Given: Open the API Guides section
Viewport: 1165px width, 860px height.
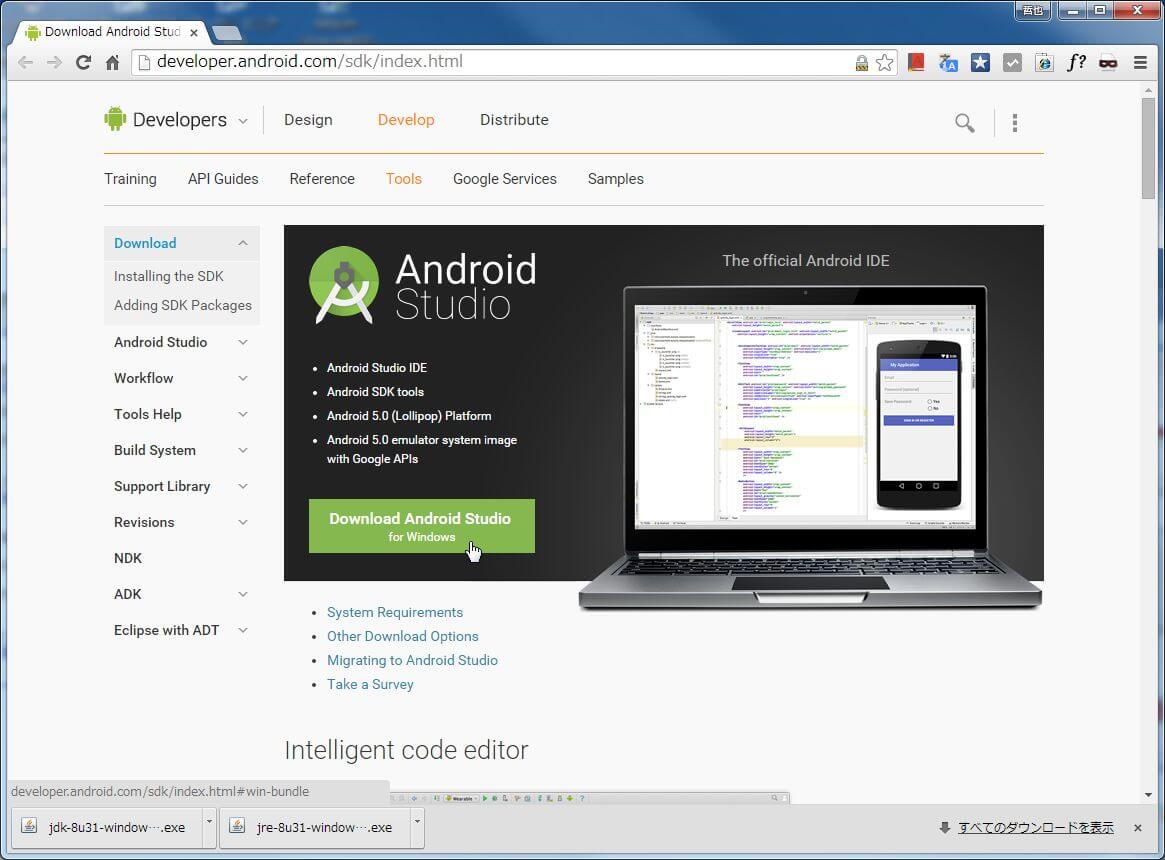Looking at the screenshot, I should click(223, 179).
